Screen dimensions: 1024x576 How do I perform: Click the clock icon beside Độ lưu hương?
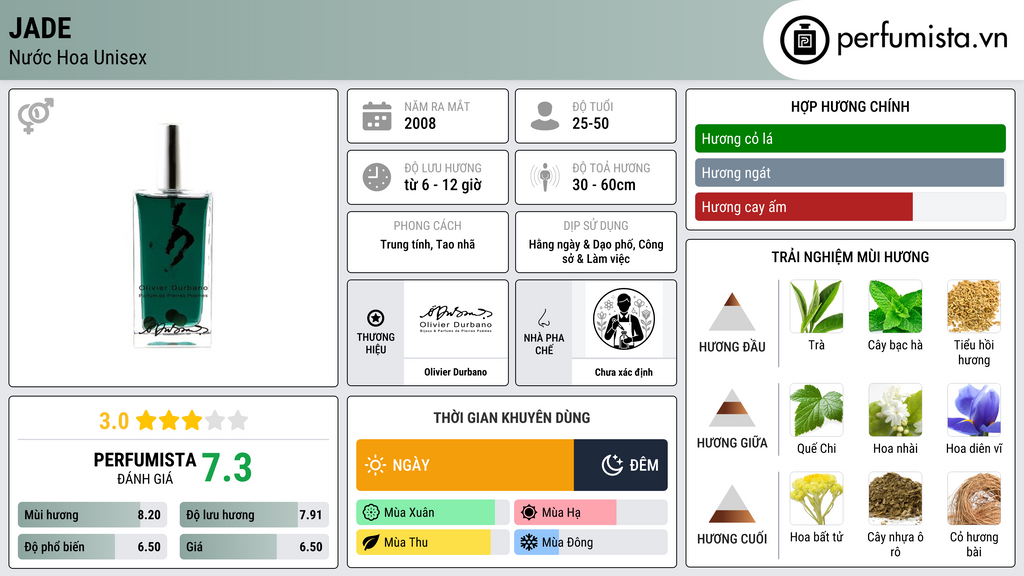377,177
